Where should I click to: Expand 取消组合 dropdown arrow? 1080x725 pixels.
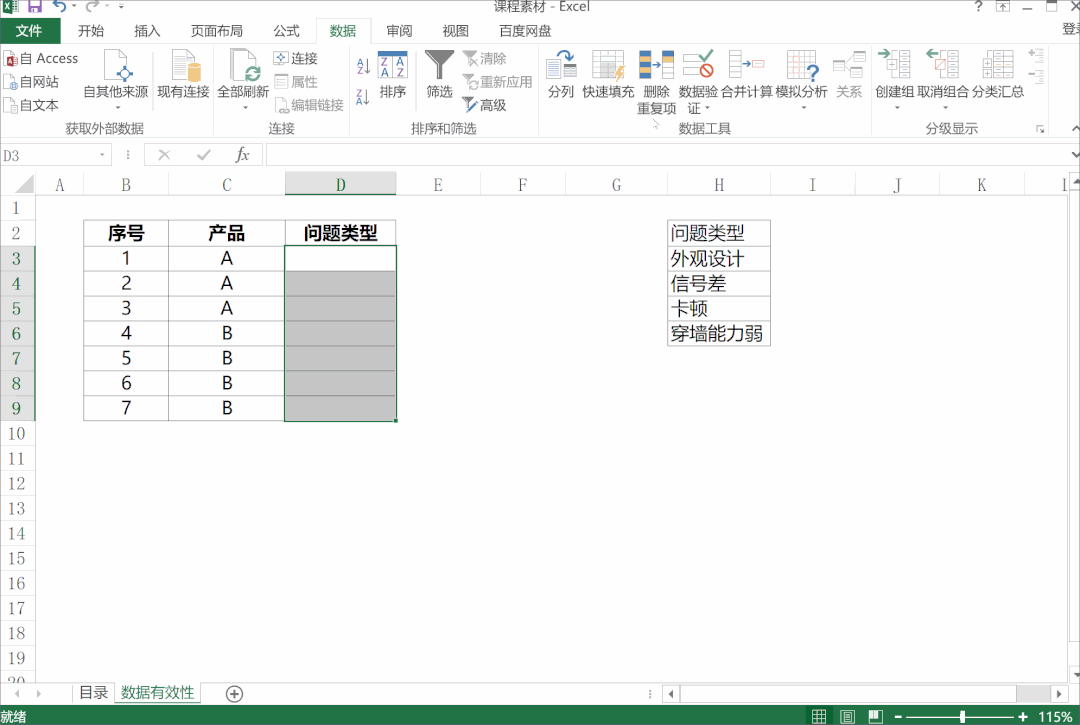(945, 107)
